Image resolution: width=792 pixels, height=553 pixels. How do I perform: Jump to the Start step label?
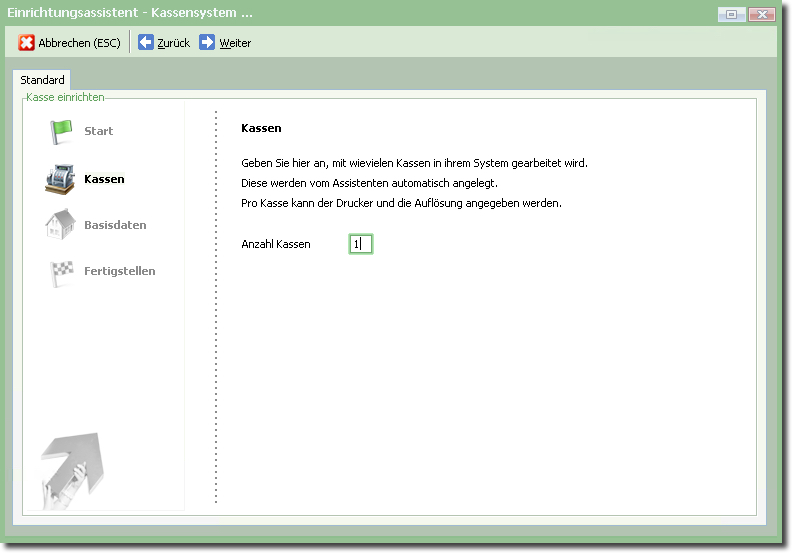(98, 131)
